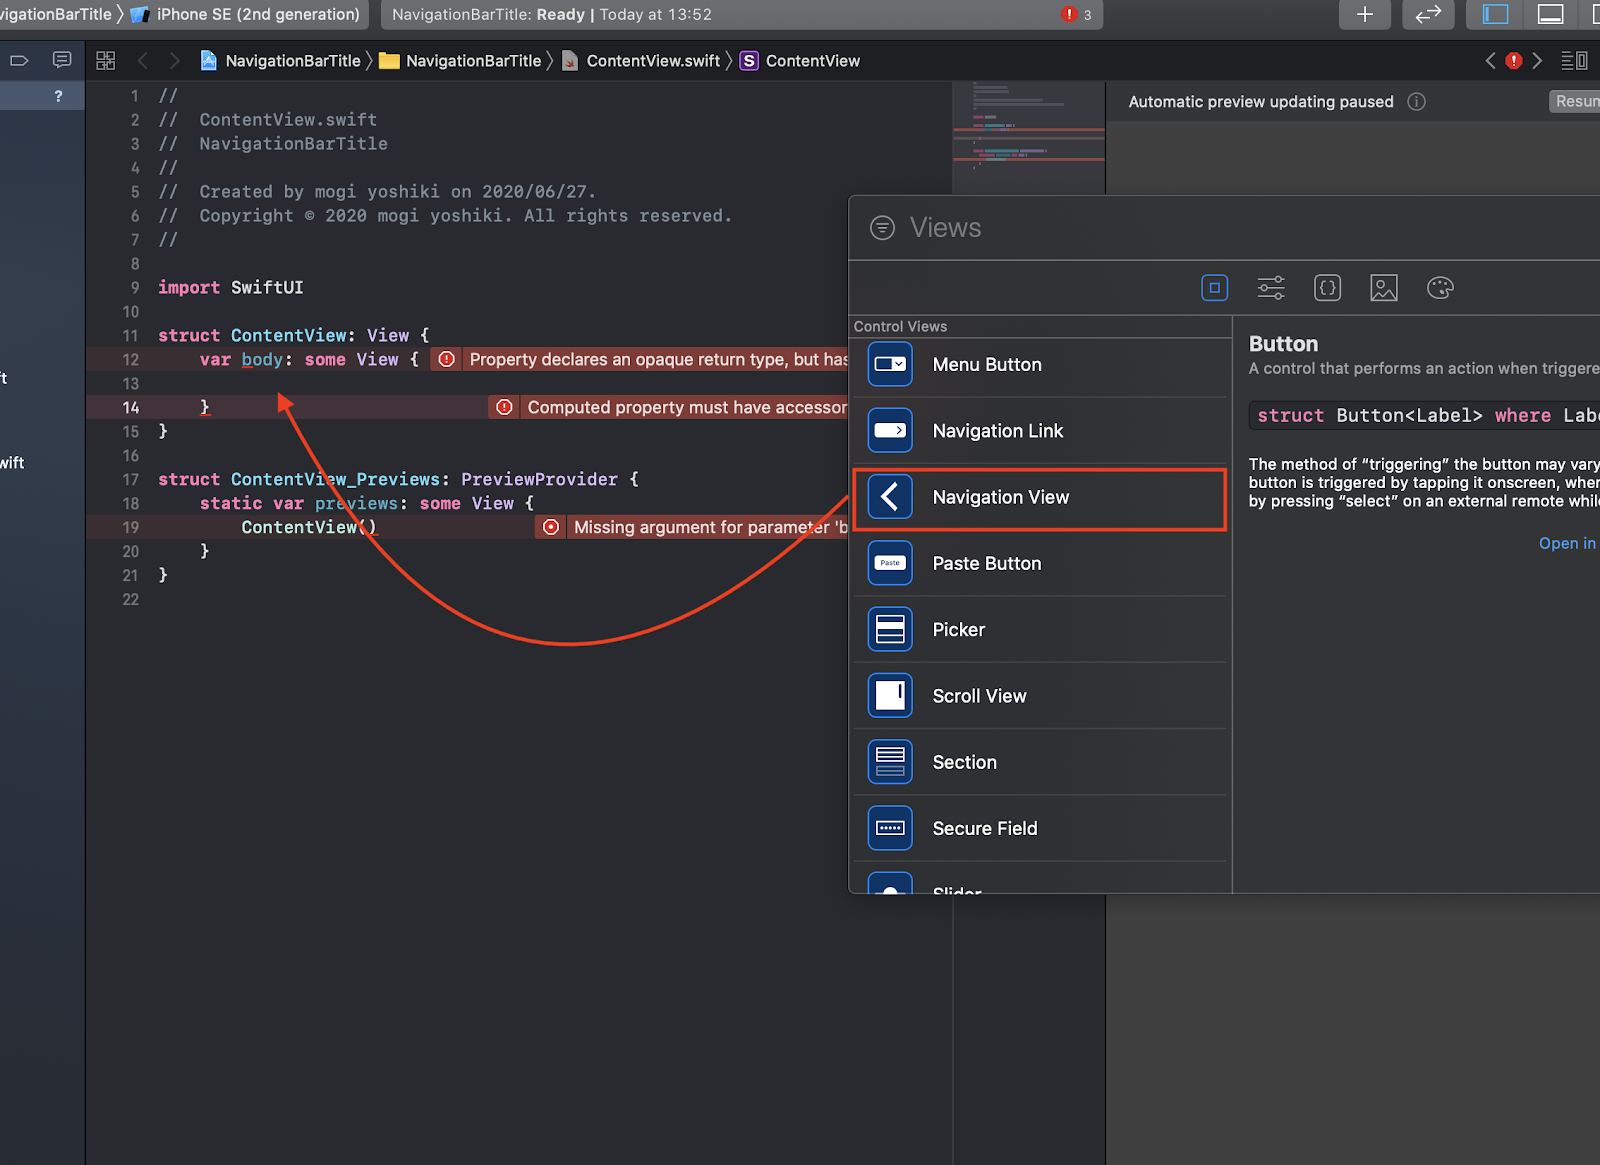
Task: Click the Resume preview button
Action: [x=1575, y=101]
